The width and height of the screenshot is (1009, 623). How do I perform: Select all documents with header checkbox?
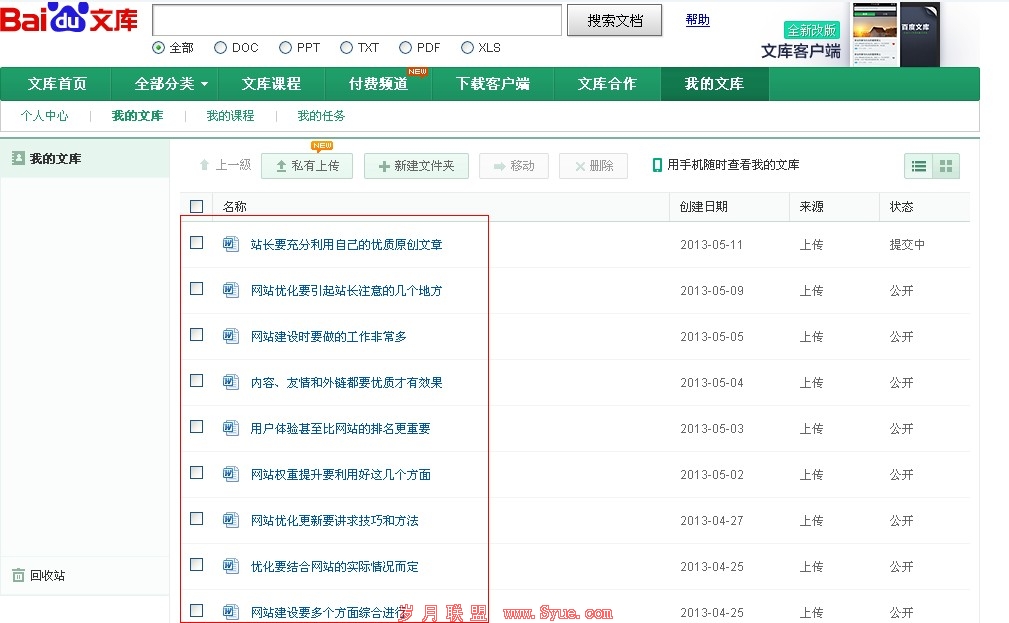[x=196, y=206]
